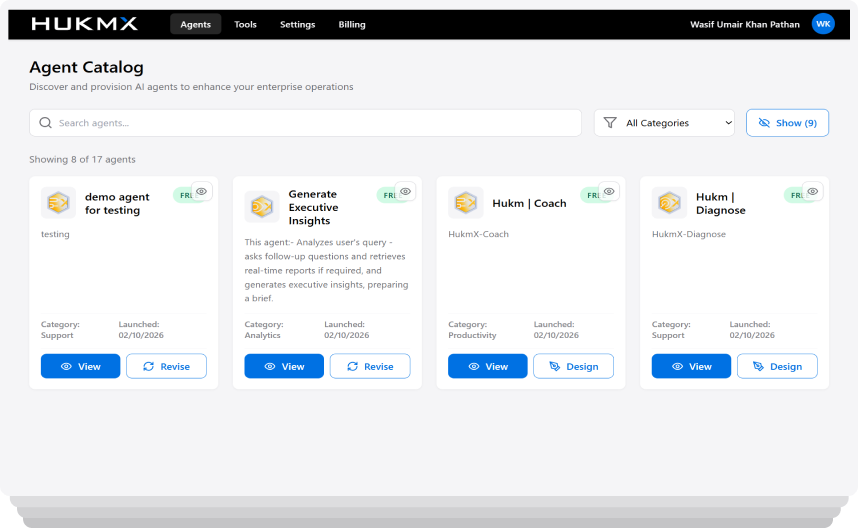858x528 pixels.
Task: Click the demo agent card icon
Action: (x=58, y=203)
